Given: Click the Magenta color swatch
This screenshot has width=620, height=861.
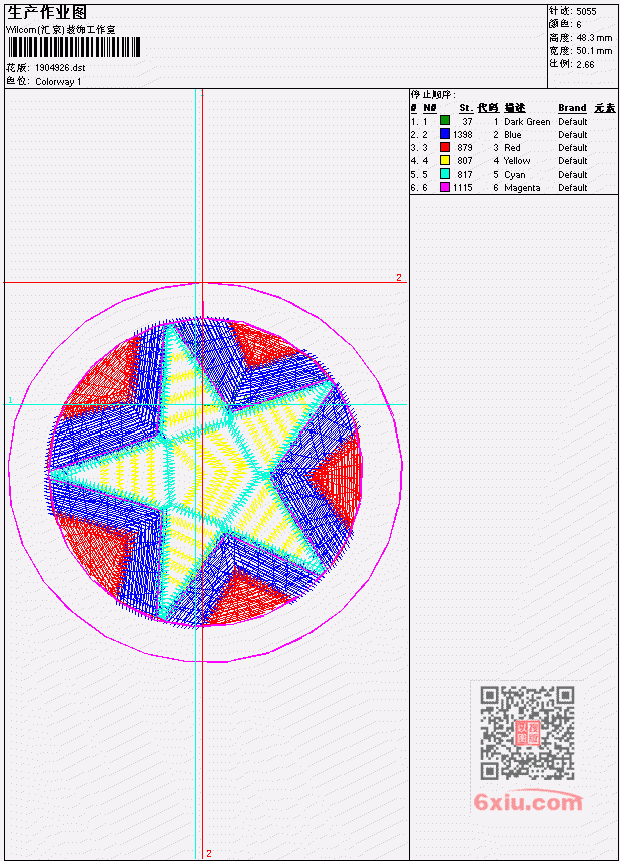Looking at the screenshot, I should (445, 187).
